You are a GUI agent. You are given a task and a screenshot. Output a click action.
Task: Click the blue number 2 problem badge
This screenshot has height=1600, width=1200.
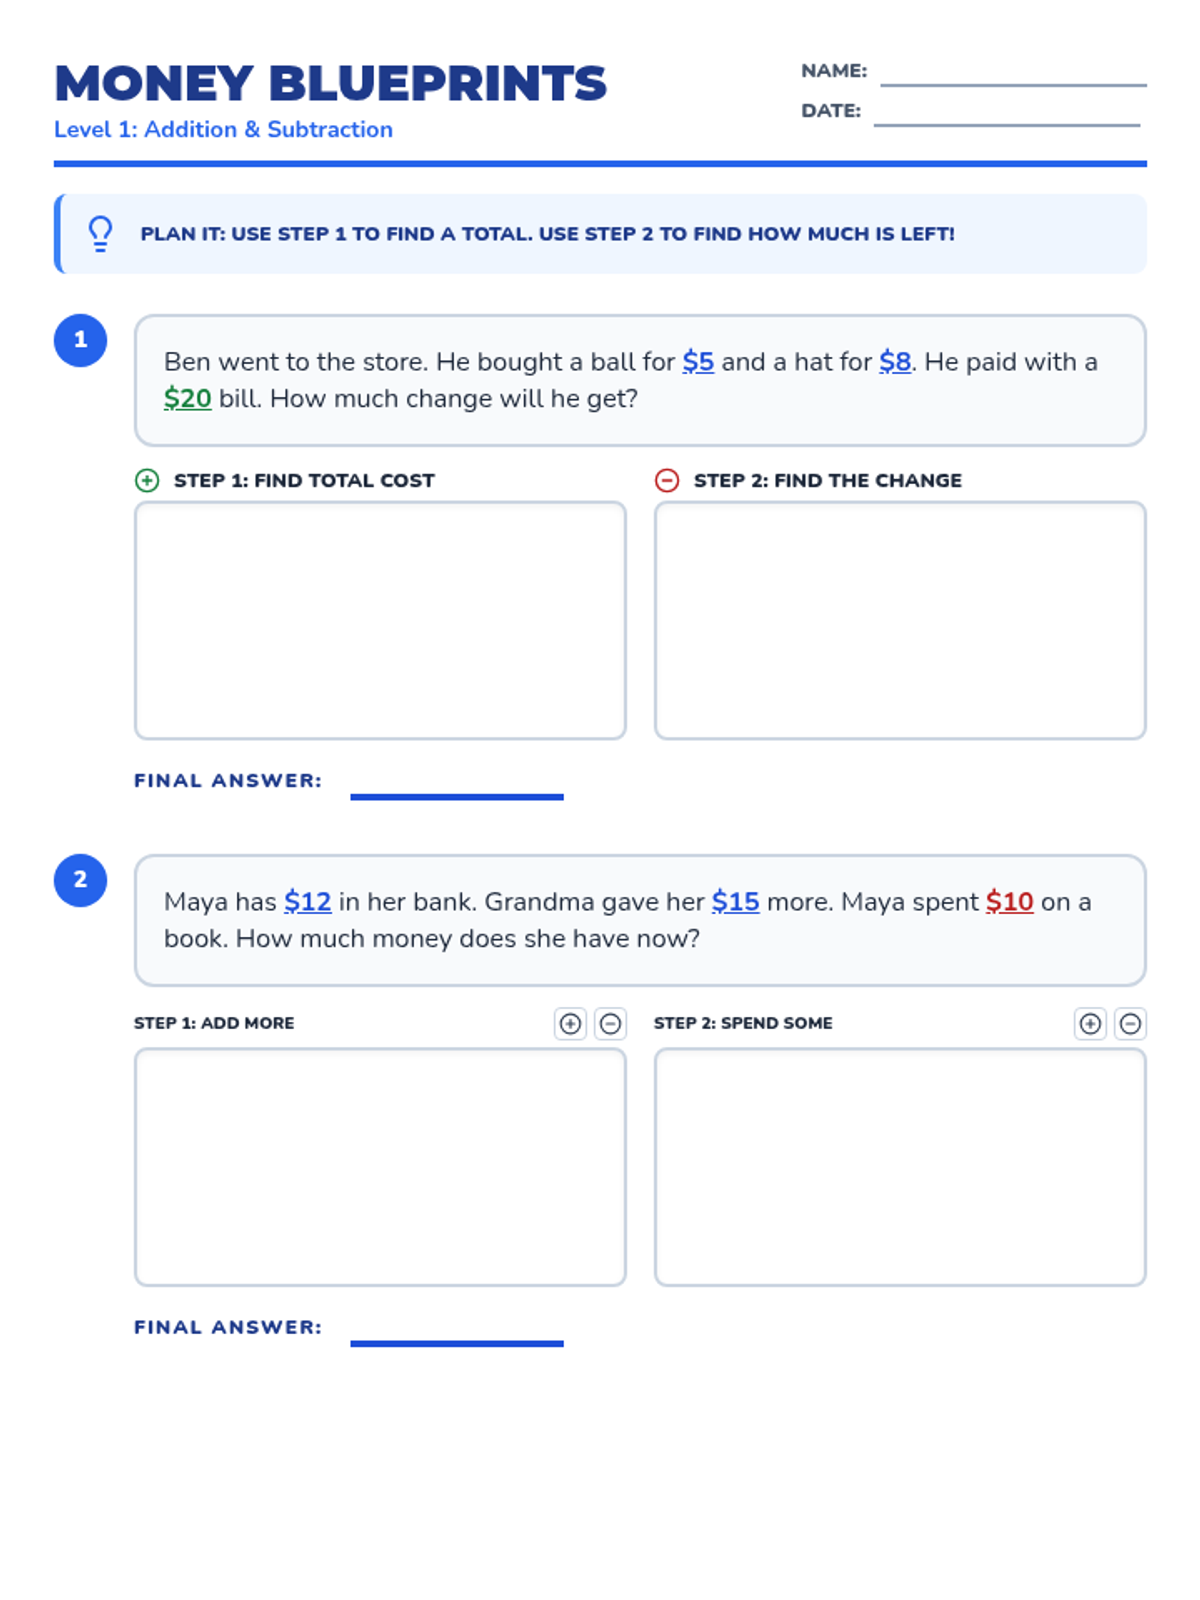(80, 880)
